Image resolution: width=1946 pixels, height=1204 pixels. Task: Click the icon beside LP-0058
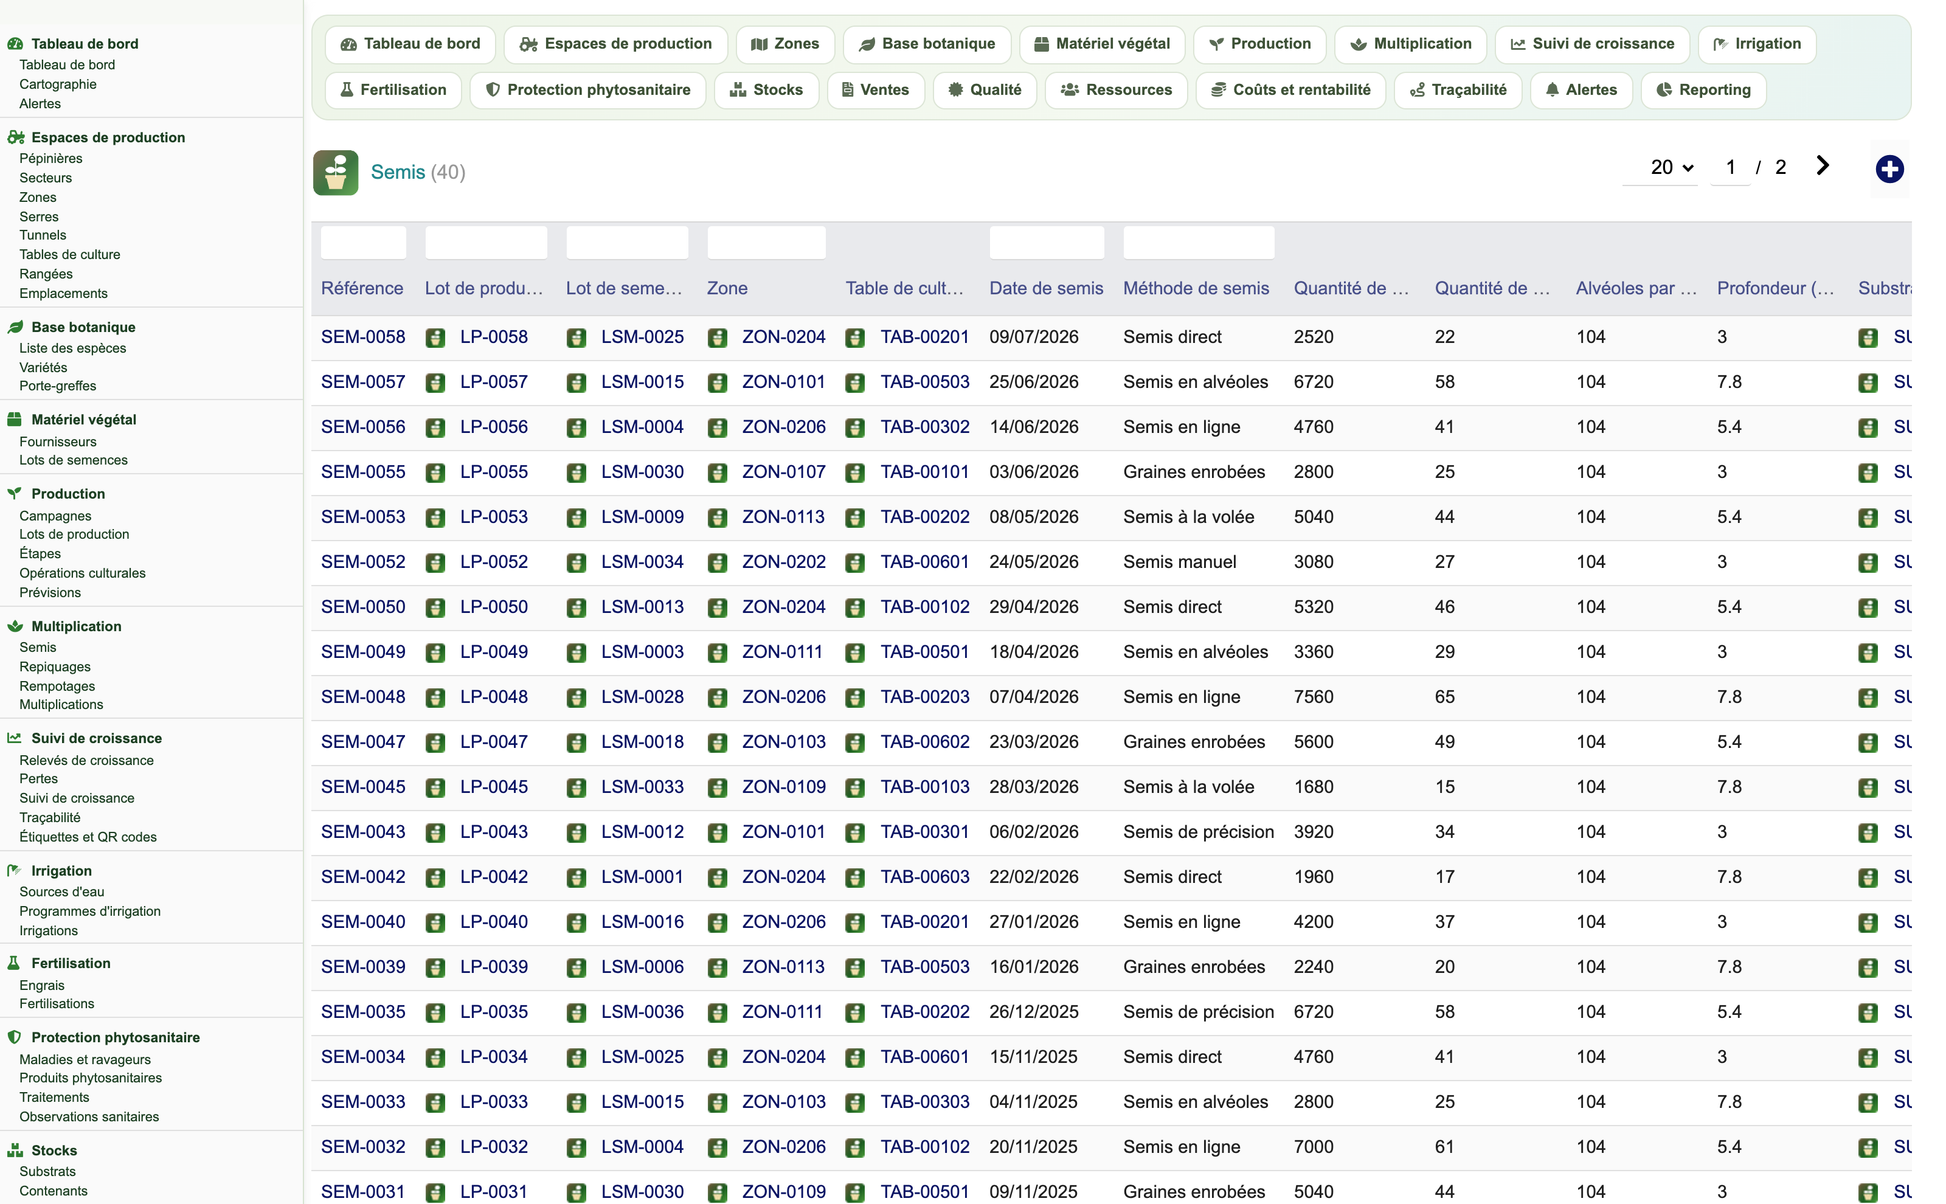[x=435, y=338]
